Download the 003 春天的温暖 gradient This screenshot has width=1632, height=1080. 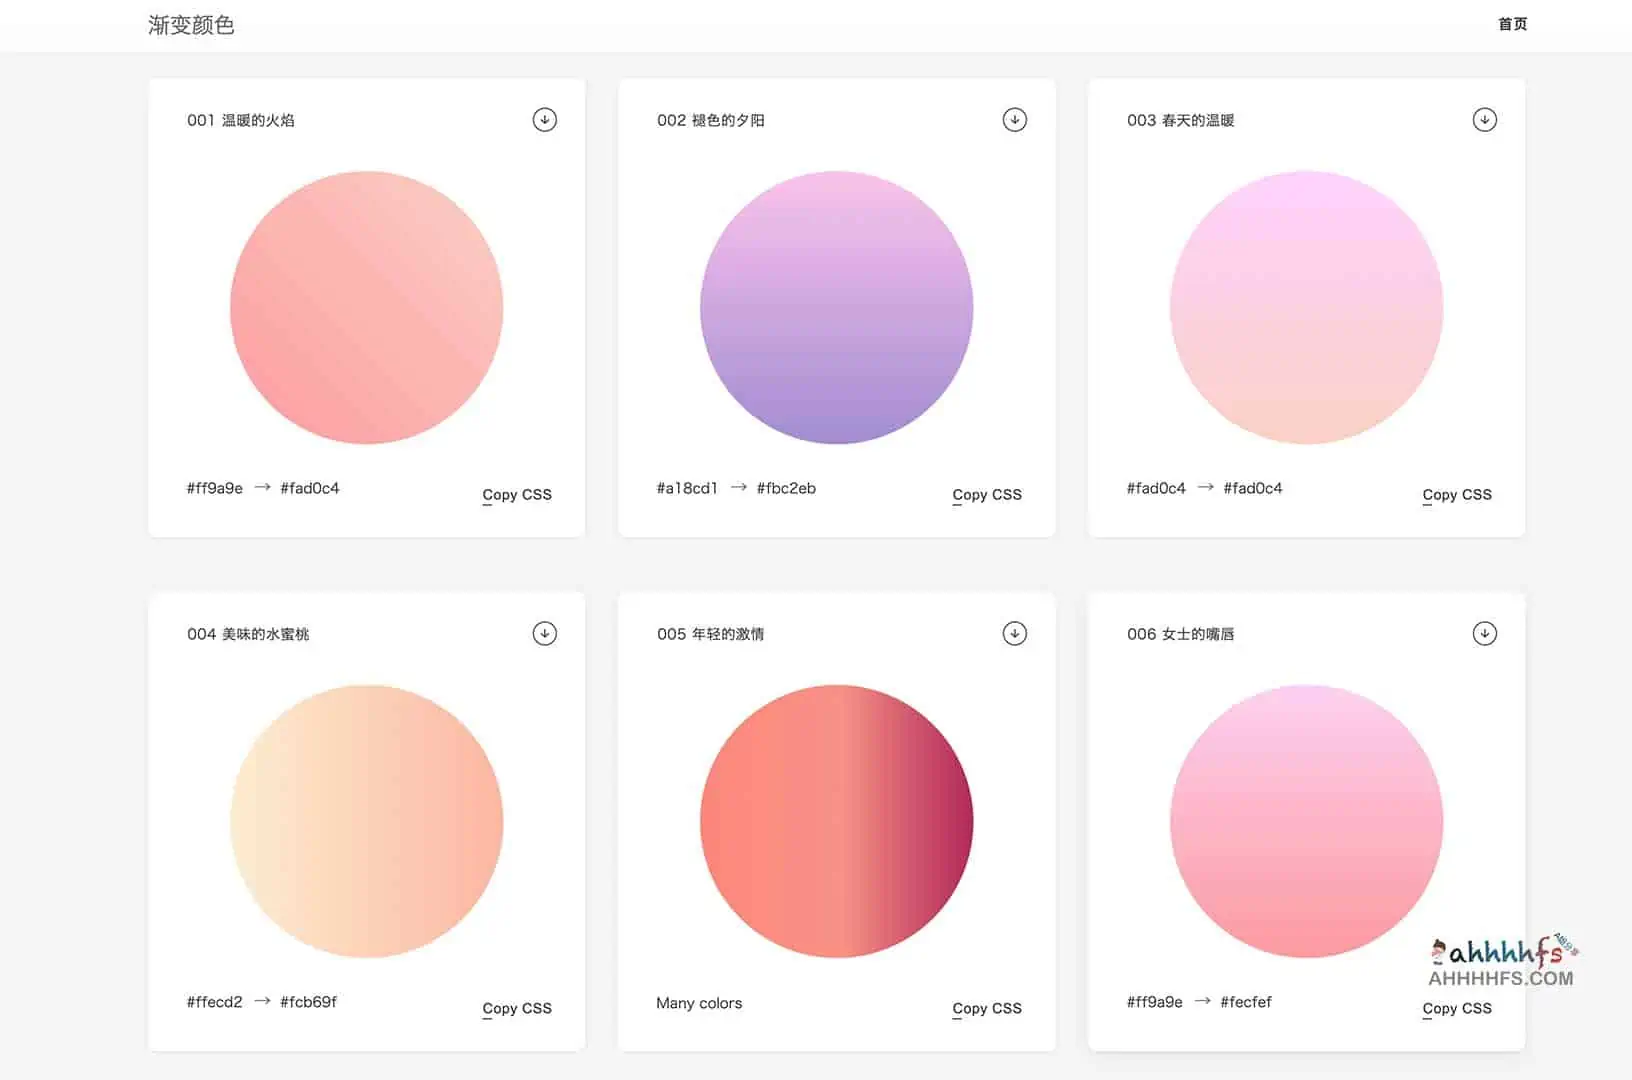point(1484,120)
